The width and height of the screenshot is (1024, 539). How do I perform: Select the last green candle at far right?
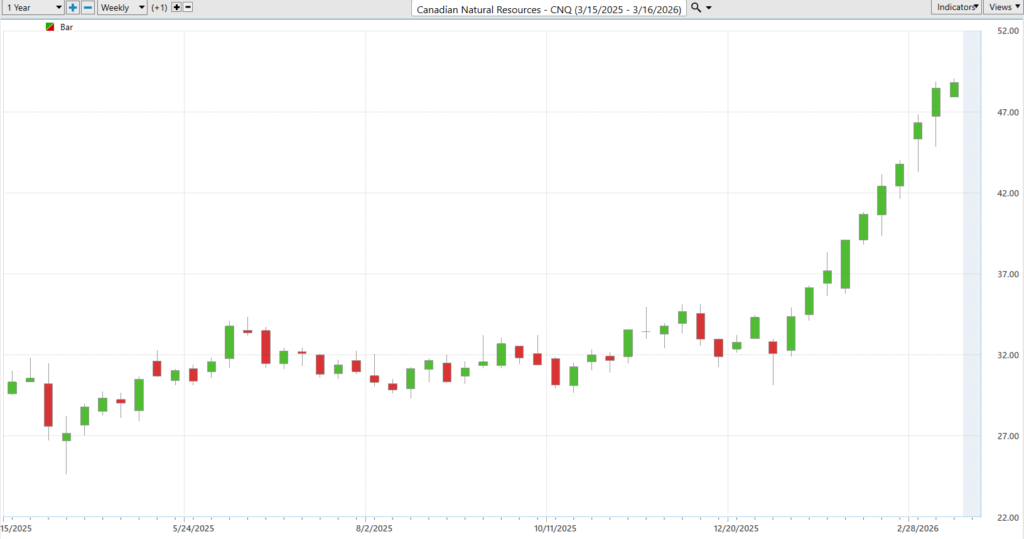coord(954,89)
